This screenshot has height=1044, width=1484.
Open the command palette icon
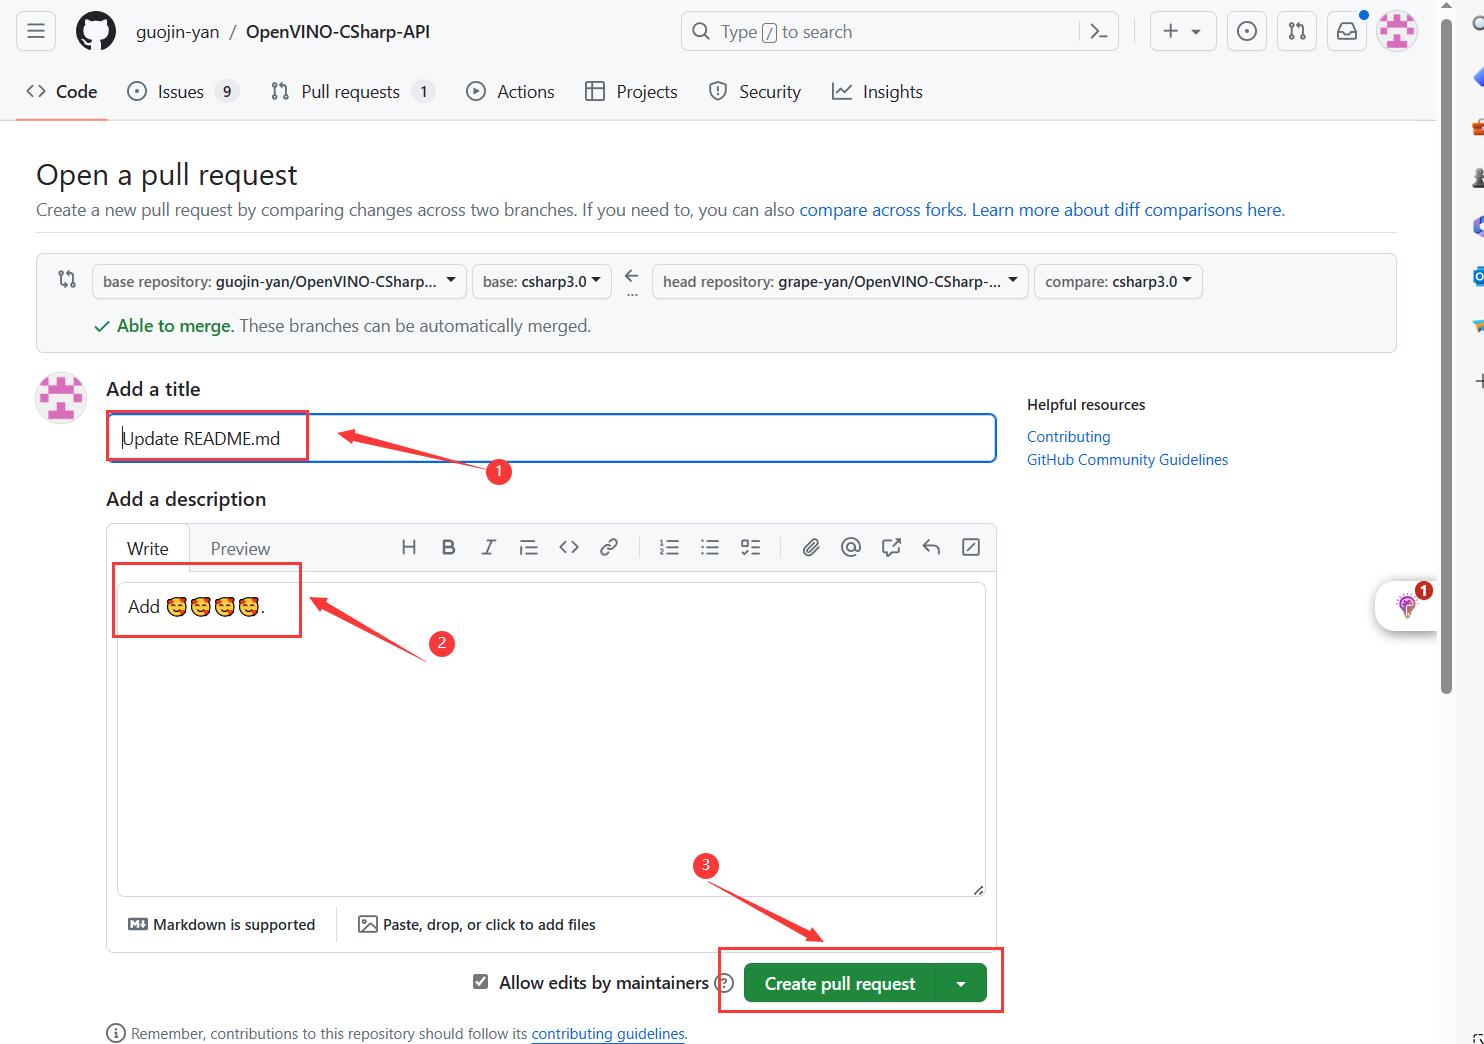[1099, 31]
